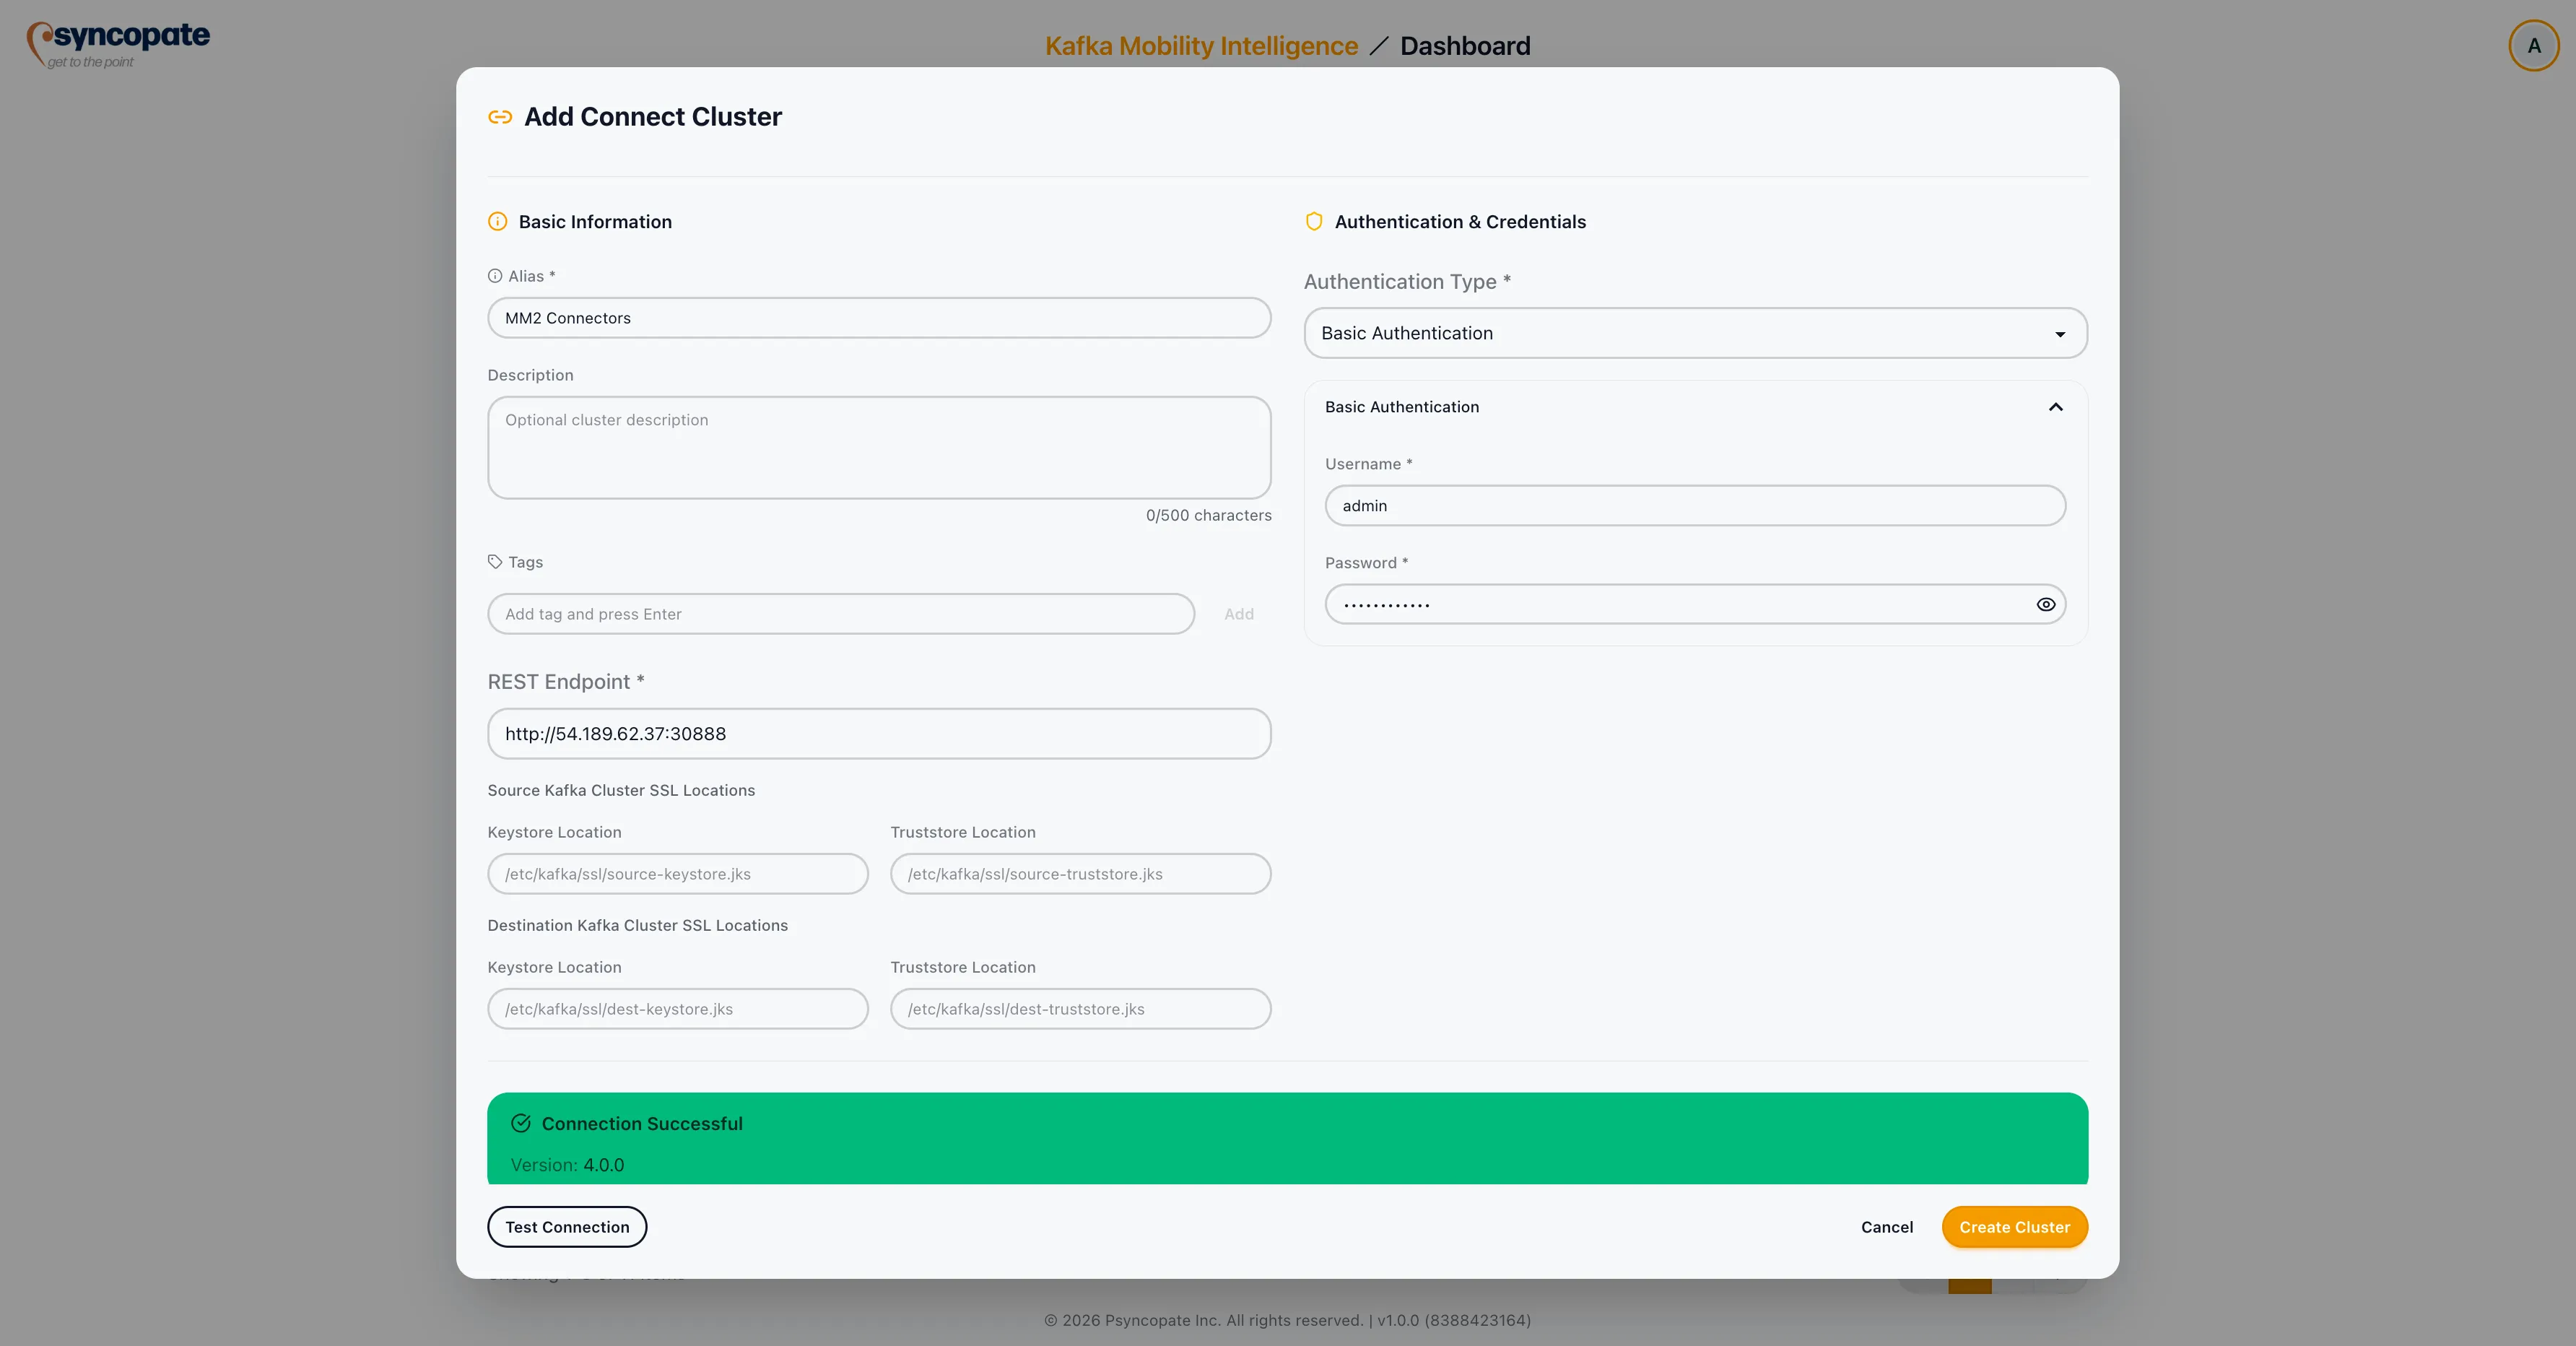The image size is (2576, 1346).
Task: Click the shield icon beside Authentication & Credentials
Action: 1313,221
